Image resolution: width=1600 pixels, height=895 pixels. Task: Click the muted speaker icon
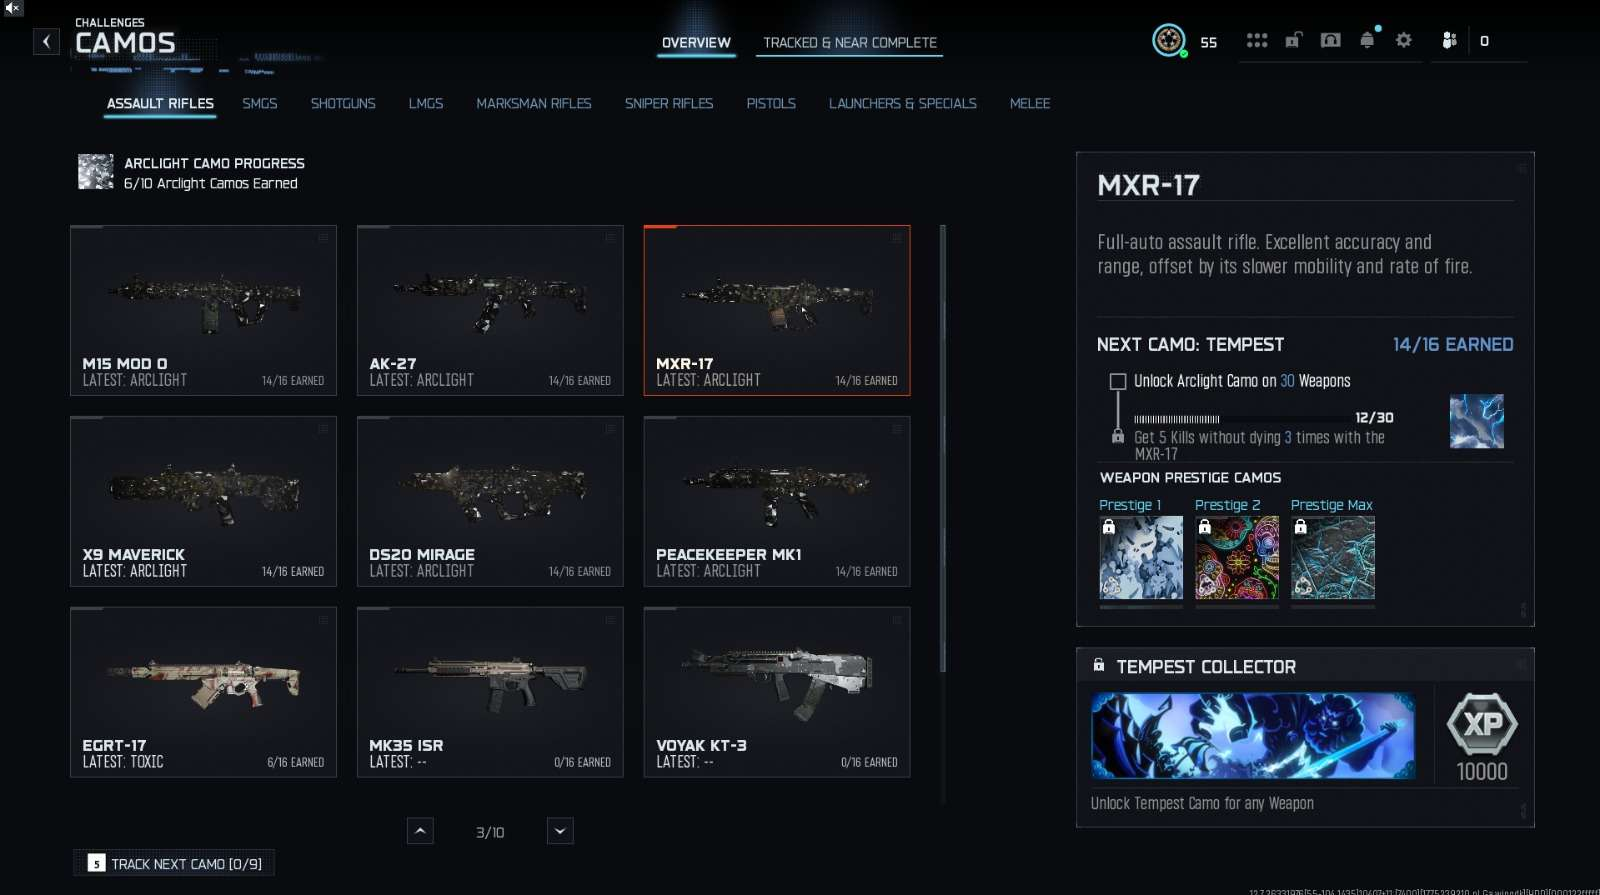pyautogui.click(x=12, y=8)
